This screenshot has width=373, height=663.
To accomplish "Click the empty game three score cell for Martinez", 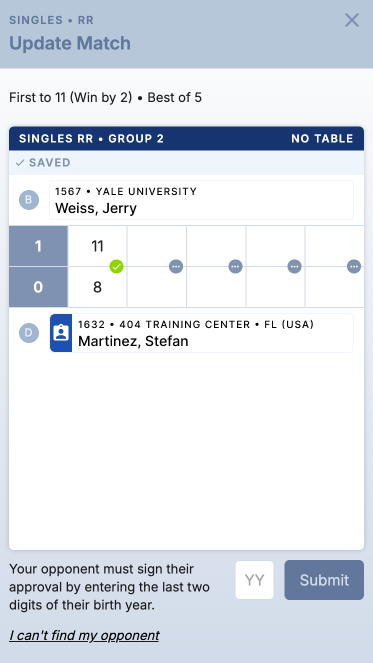I will 216,287.
